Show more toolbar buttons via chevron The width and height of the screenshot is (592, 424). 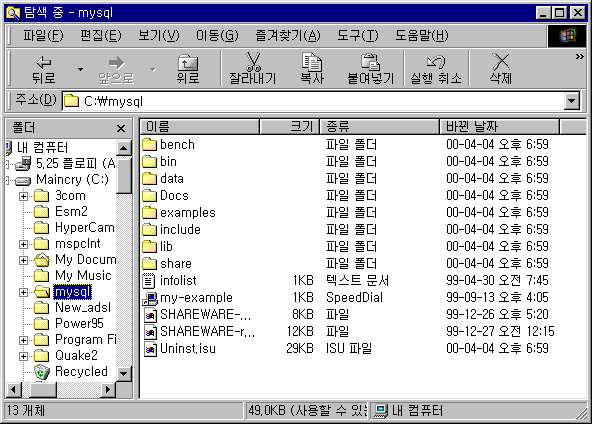pos(580,57)
